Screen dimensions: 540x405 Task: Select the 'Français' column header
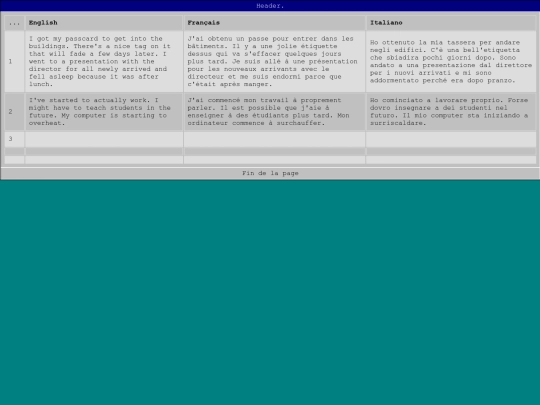click(x=274, y=23)
